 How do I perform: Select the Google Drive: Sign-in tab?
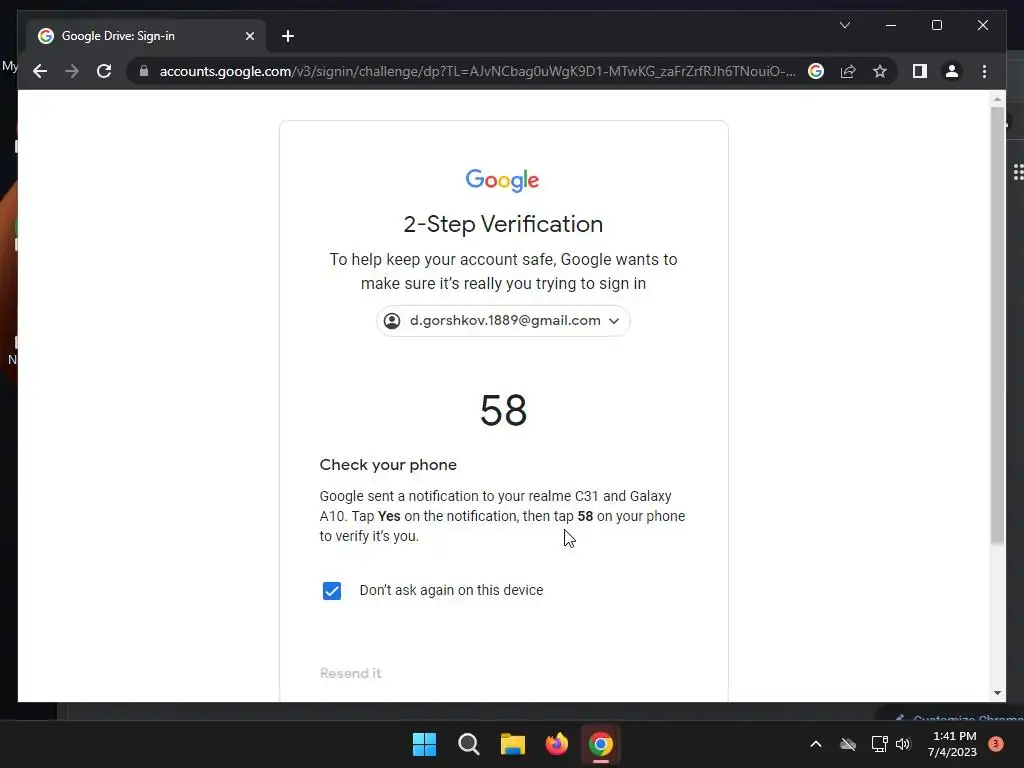[x=146, y=36]
